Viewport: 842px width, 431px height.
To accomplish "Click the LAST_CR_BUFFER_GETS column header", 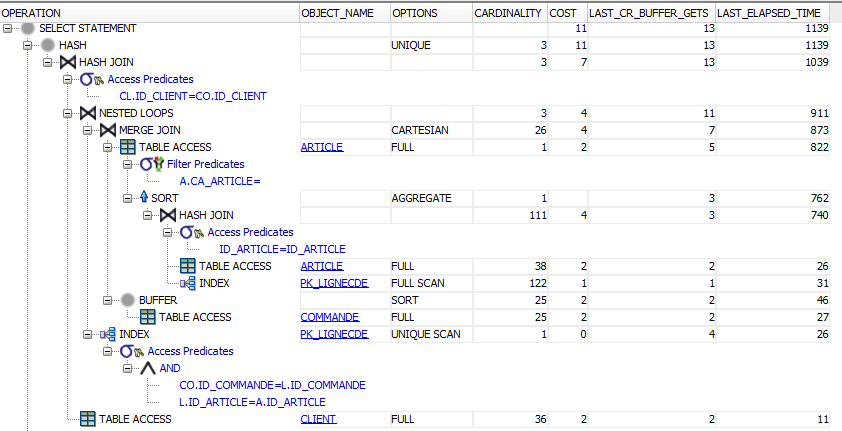I will tap(652, 13).
